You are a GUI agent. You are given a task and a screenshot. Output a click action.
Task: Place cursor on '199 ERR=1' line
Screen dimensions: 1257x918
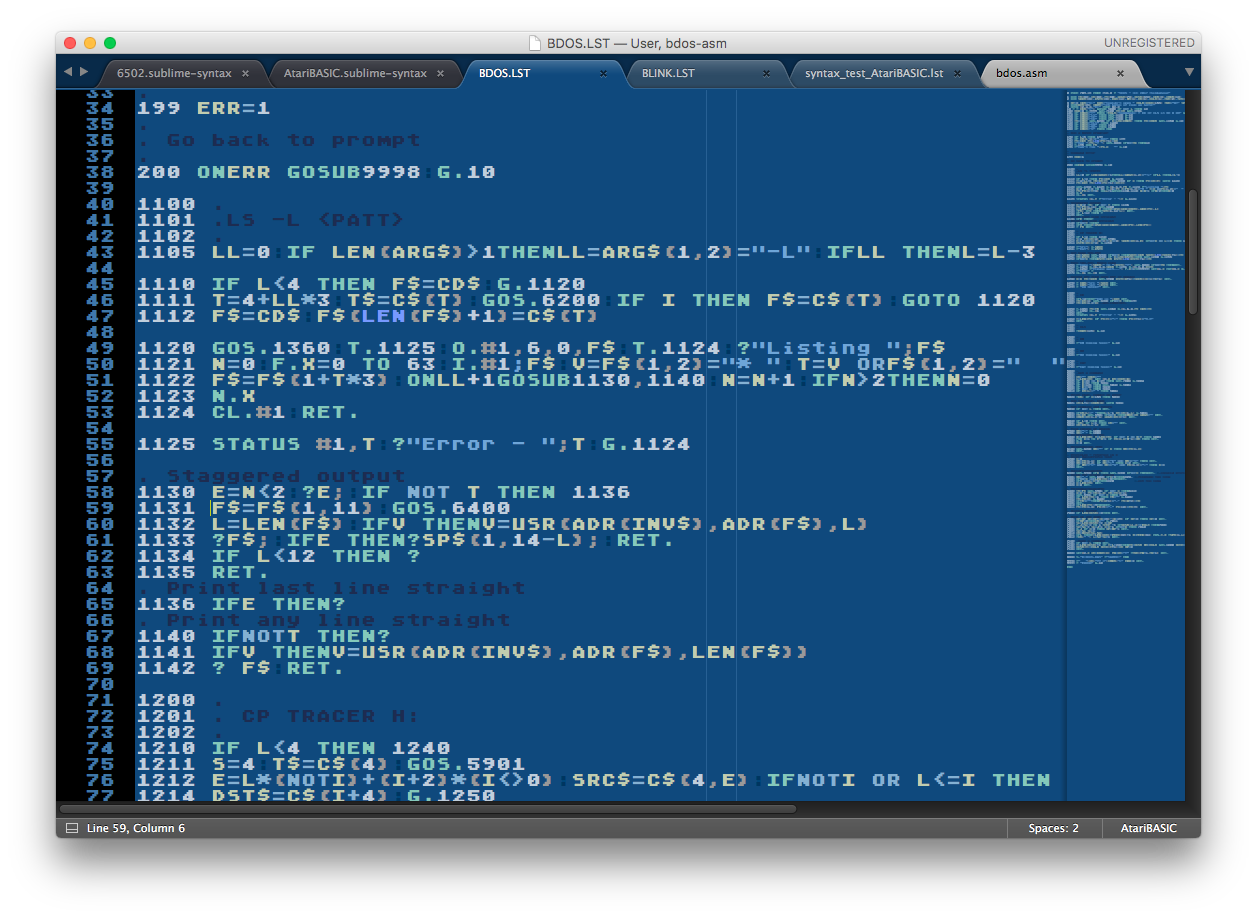[203, 108]
